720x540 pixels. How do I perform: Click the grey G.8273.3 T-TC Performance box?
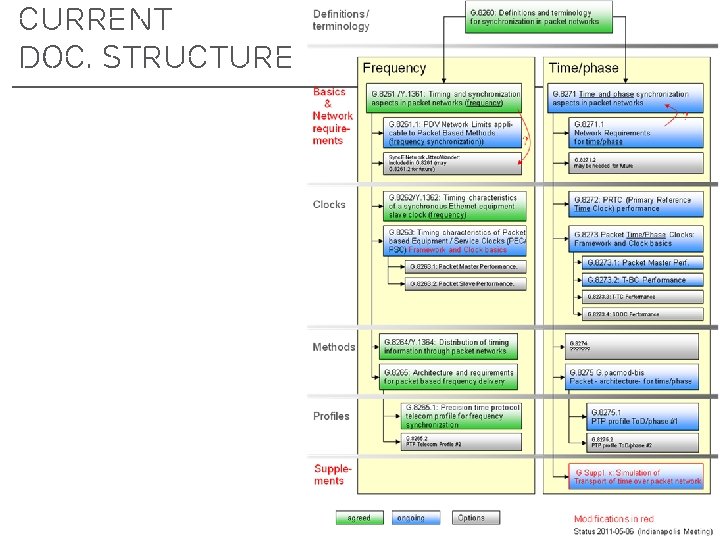642,297
